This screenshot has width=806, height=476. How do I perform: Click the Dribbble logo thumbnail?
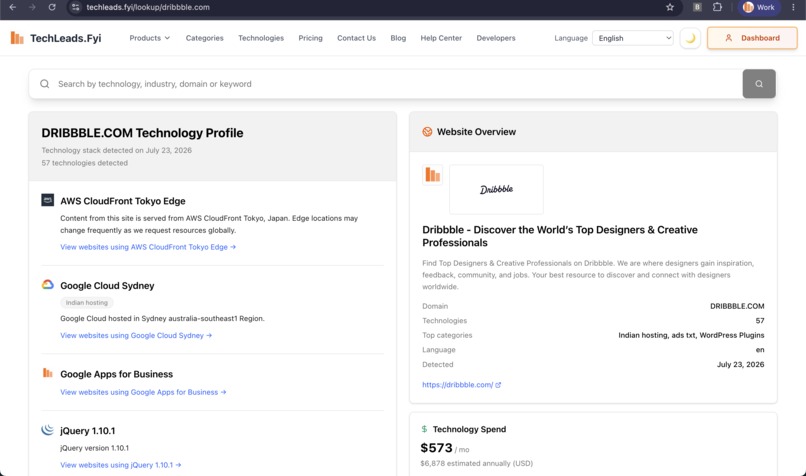click(496, 189)
